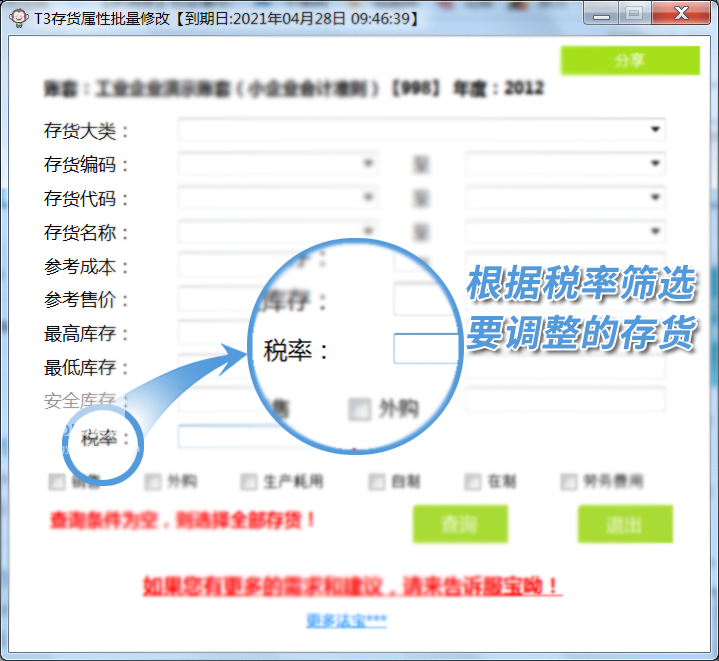Open the starting 存货编码 dropdown
The height and width of the screenshot is (661, 719).
(x=369, y=164)
